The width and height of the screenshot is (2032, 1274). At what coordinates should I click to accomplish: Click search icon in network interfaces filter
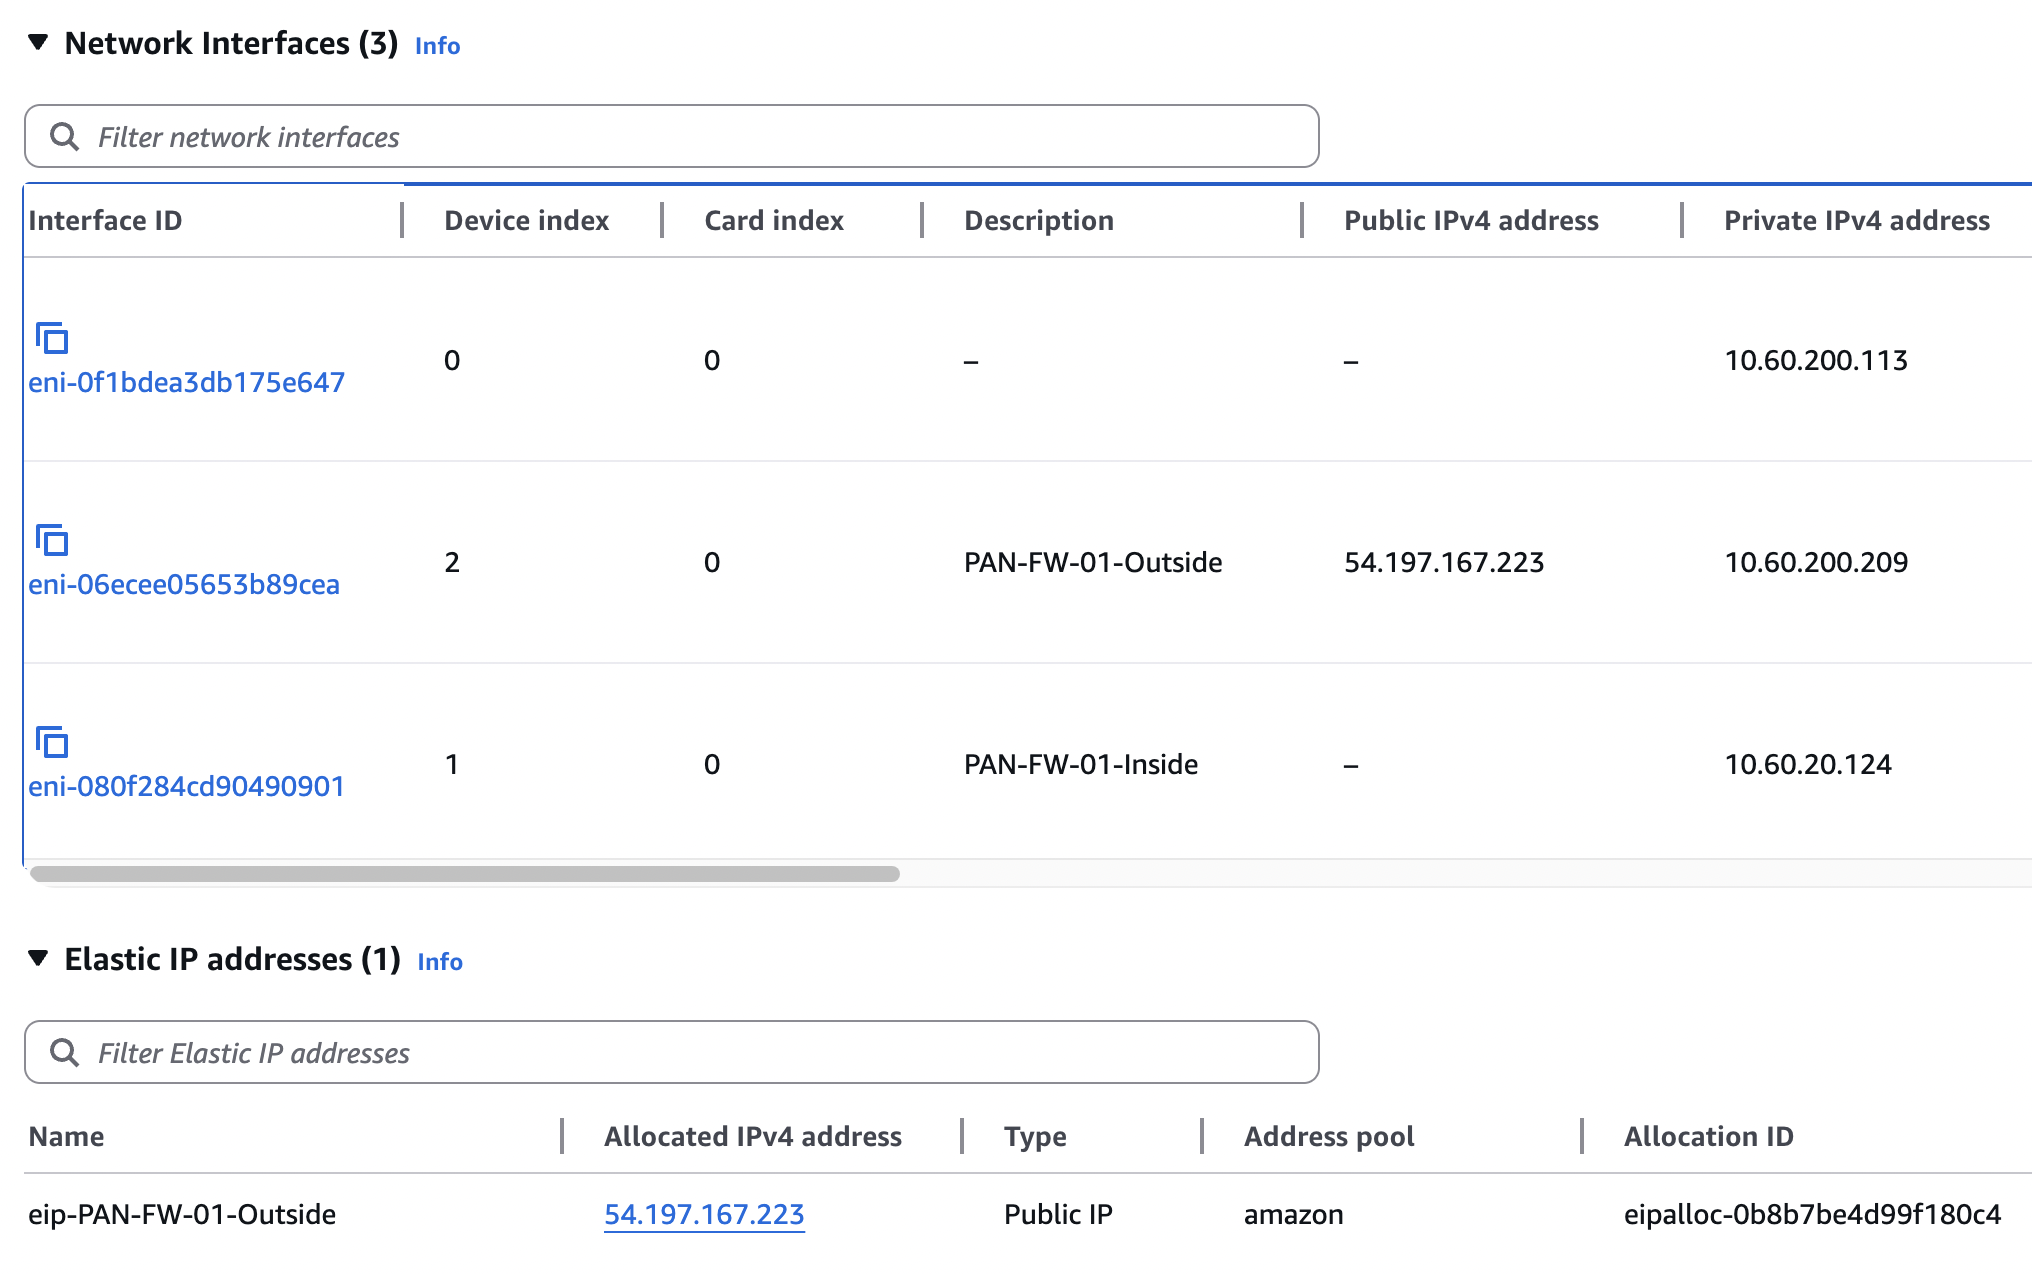pos(65,136)
